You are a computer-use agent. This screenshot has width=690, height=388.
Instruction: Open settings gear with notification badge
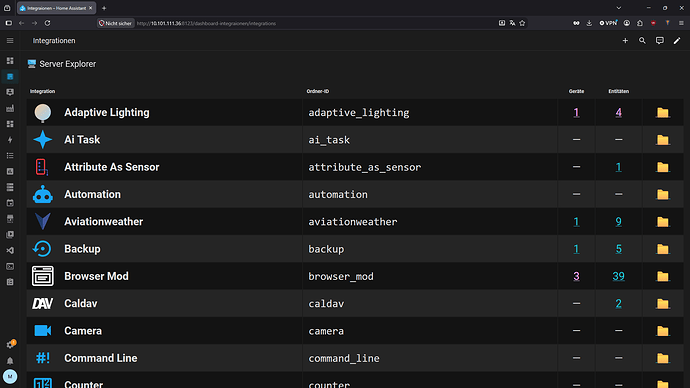10,344
